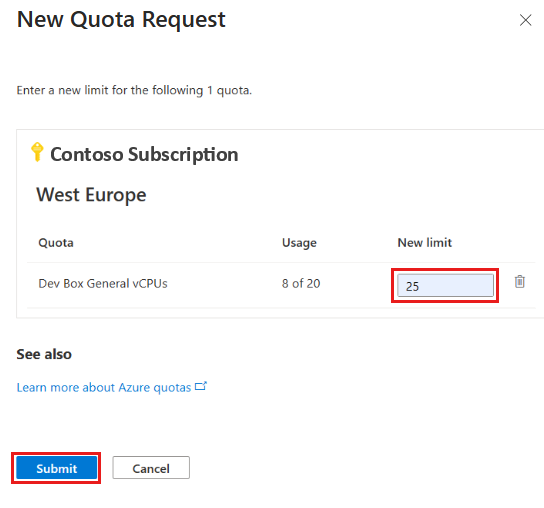The width and height of the screenshot is (544, 508).
Task: Click the 8 of 20 usage value
Action: point(301,283)
